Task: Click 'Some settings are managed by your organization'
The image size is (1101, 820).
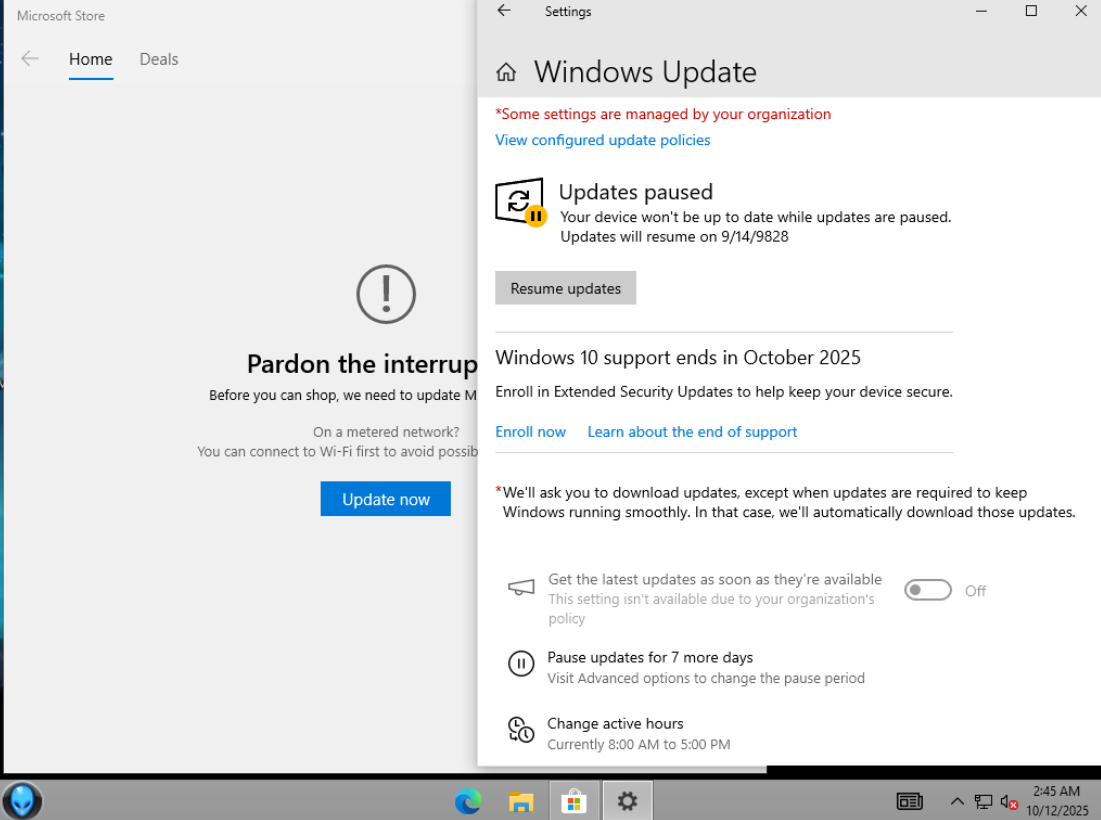Action: [x=663, y=114]
